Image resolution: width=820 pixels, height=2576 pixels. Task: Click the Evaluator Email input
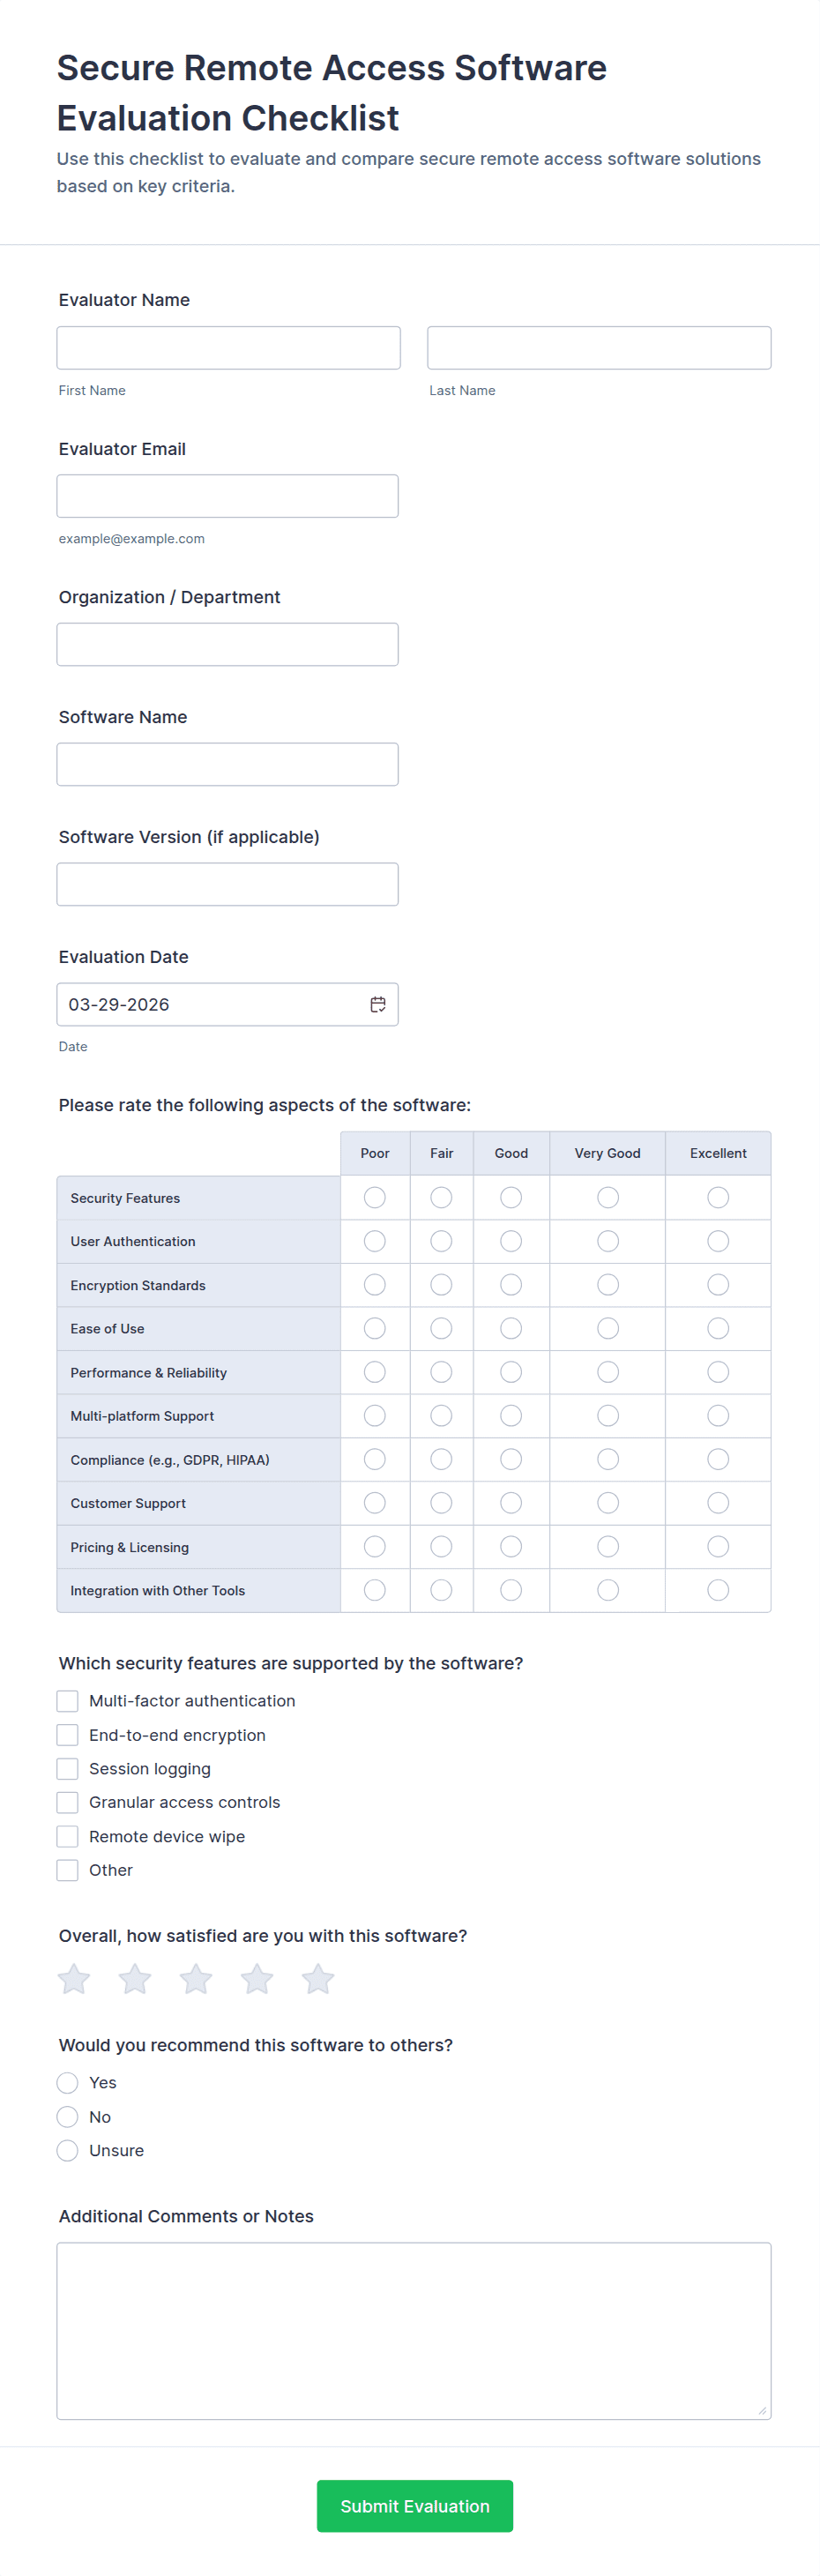(228, 496)
